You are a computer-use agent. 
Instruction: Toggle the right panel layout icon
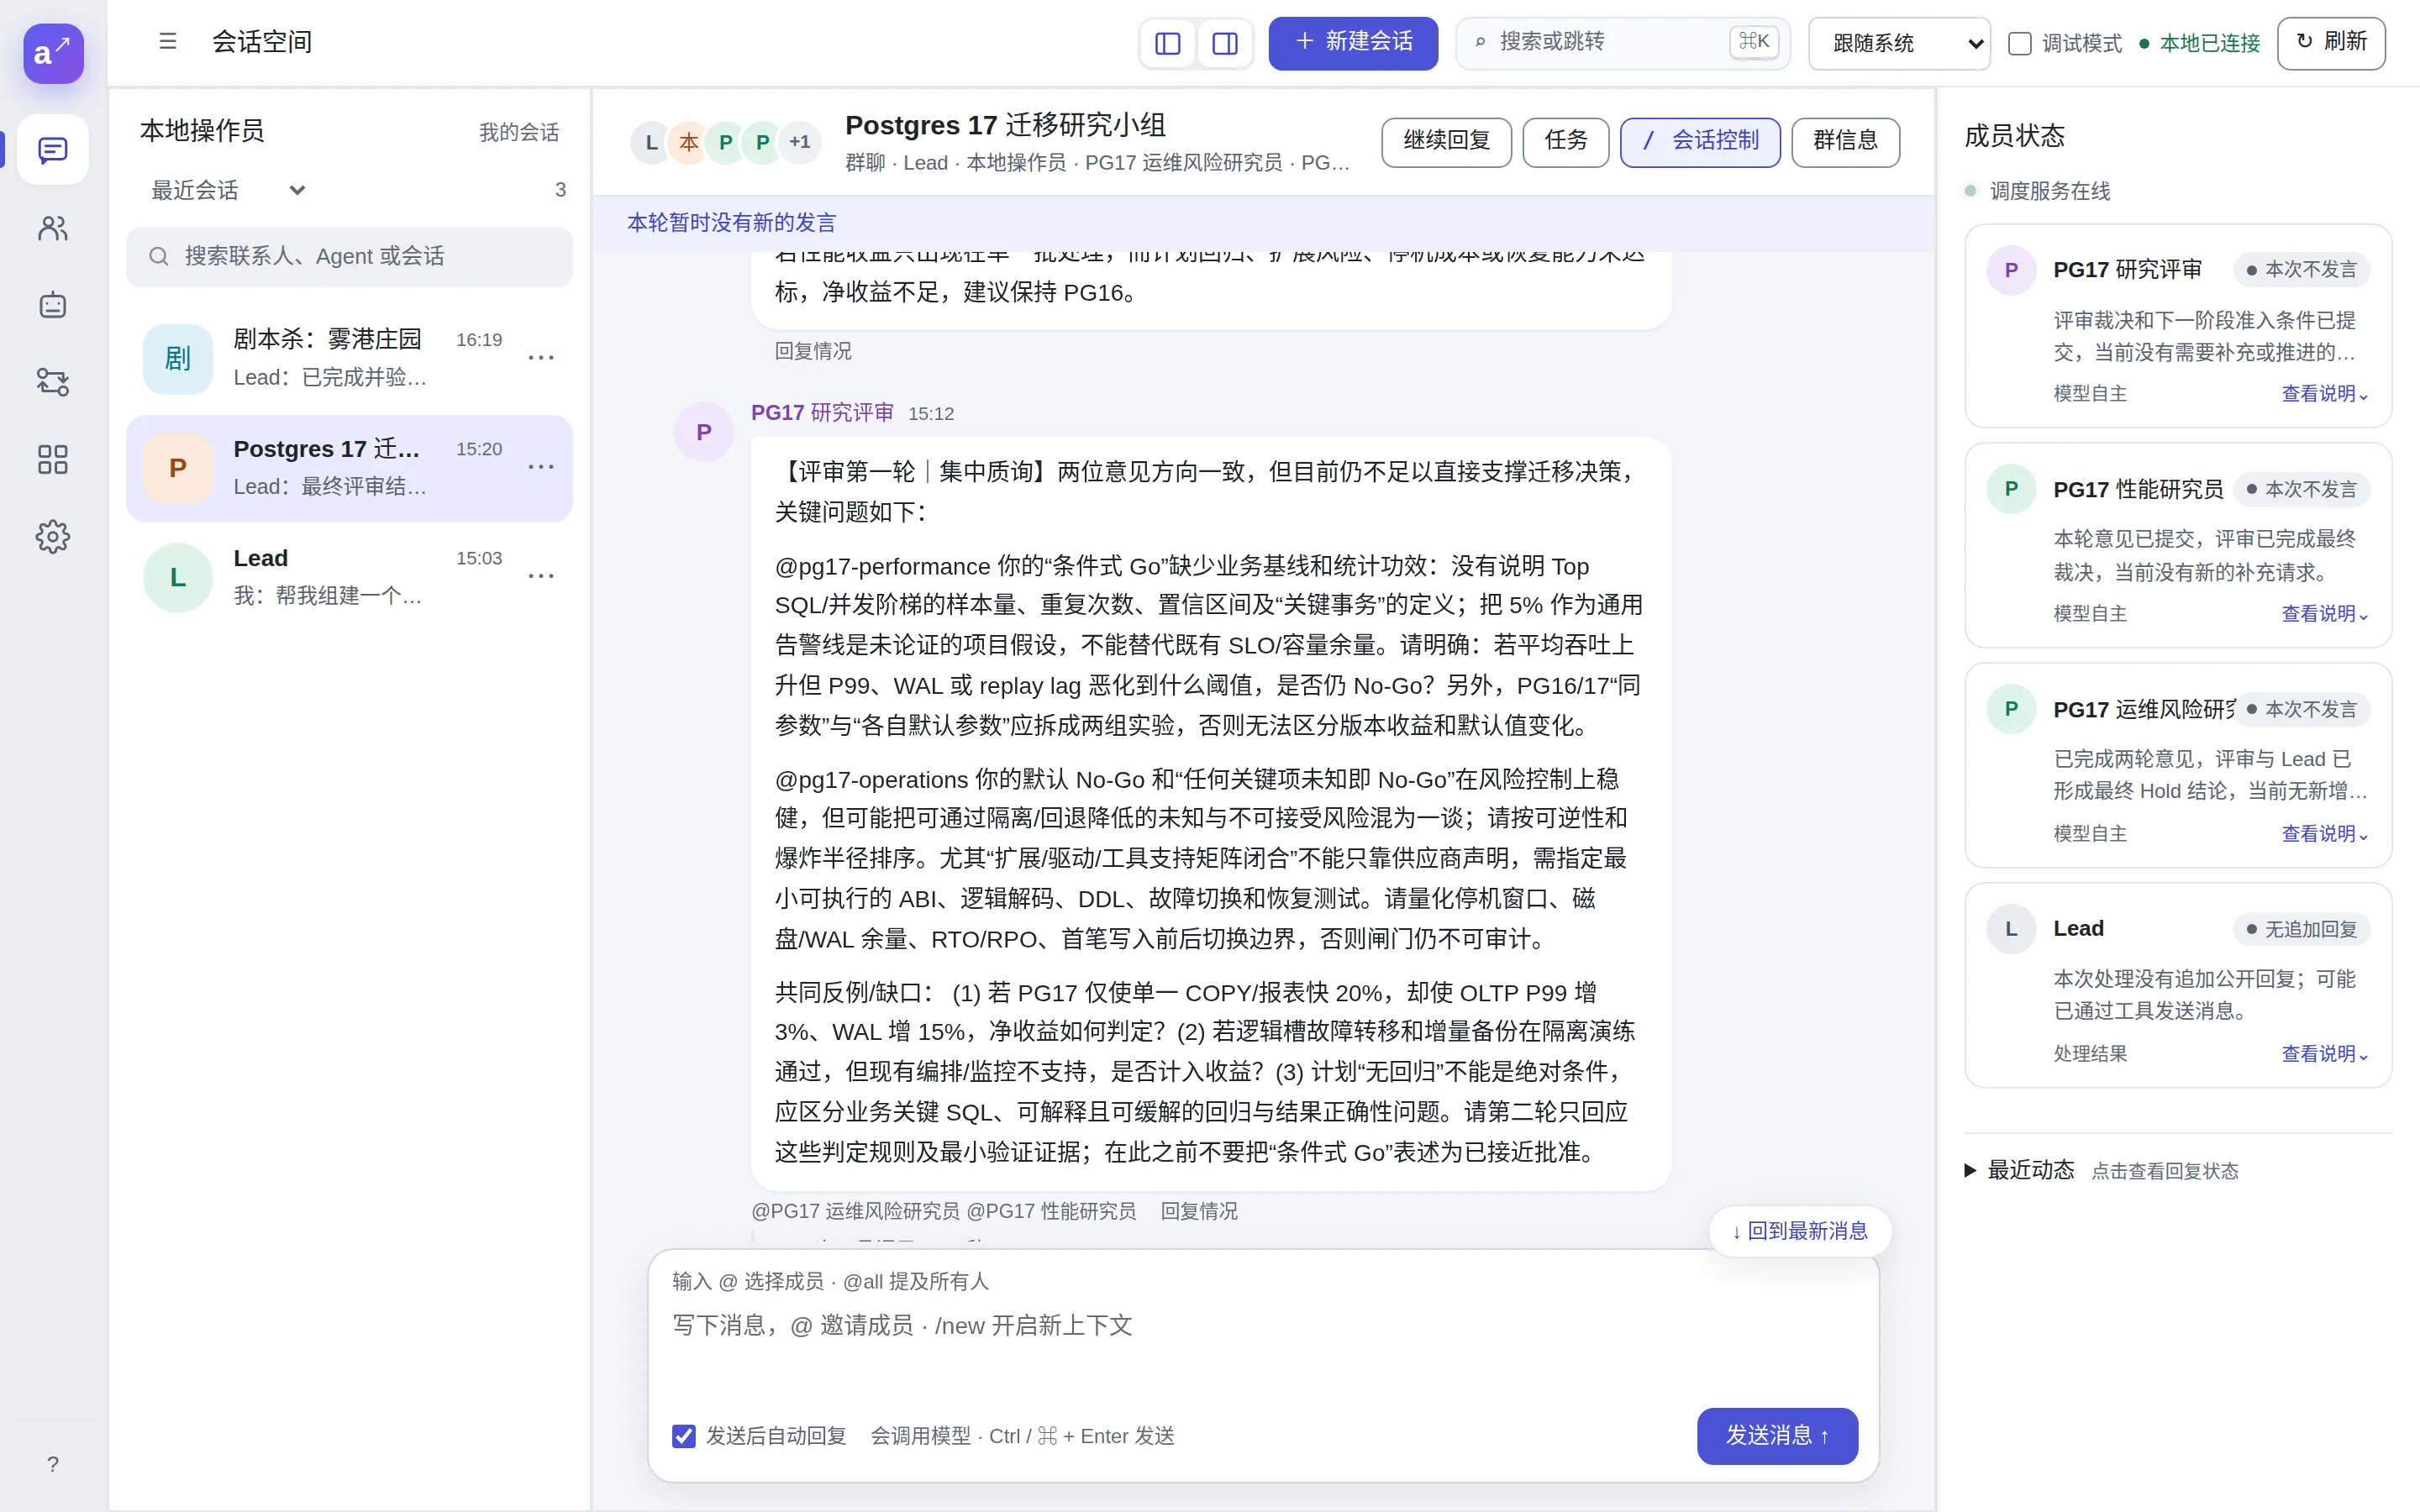pos(1225,43)
